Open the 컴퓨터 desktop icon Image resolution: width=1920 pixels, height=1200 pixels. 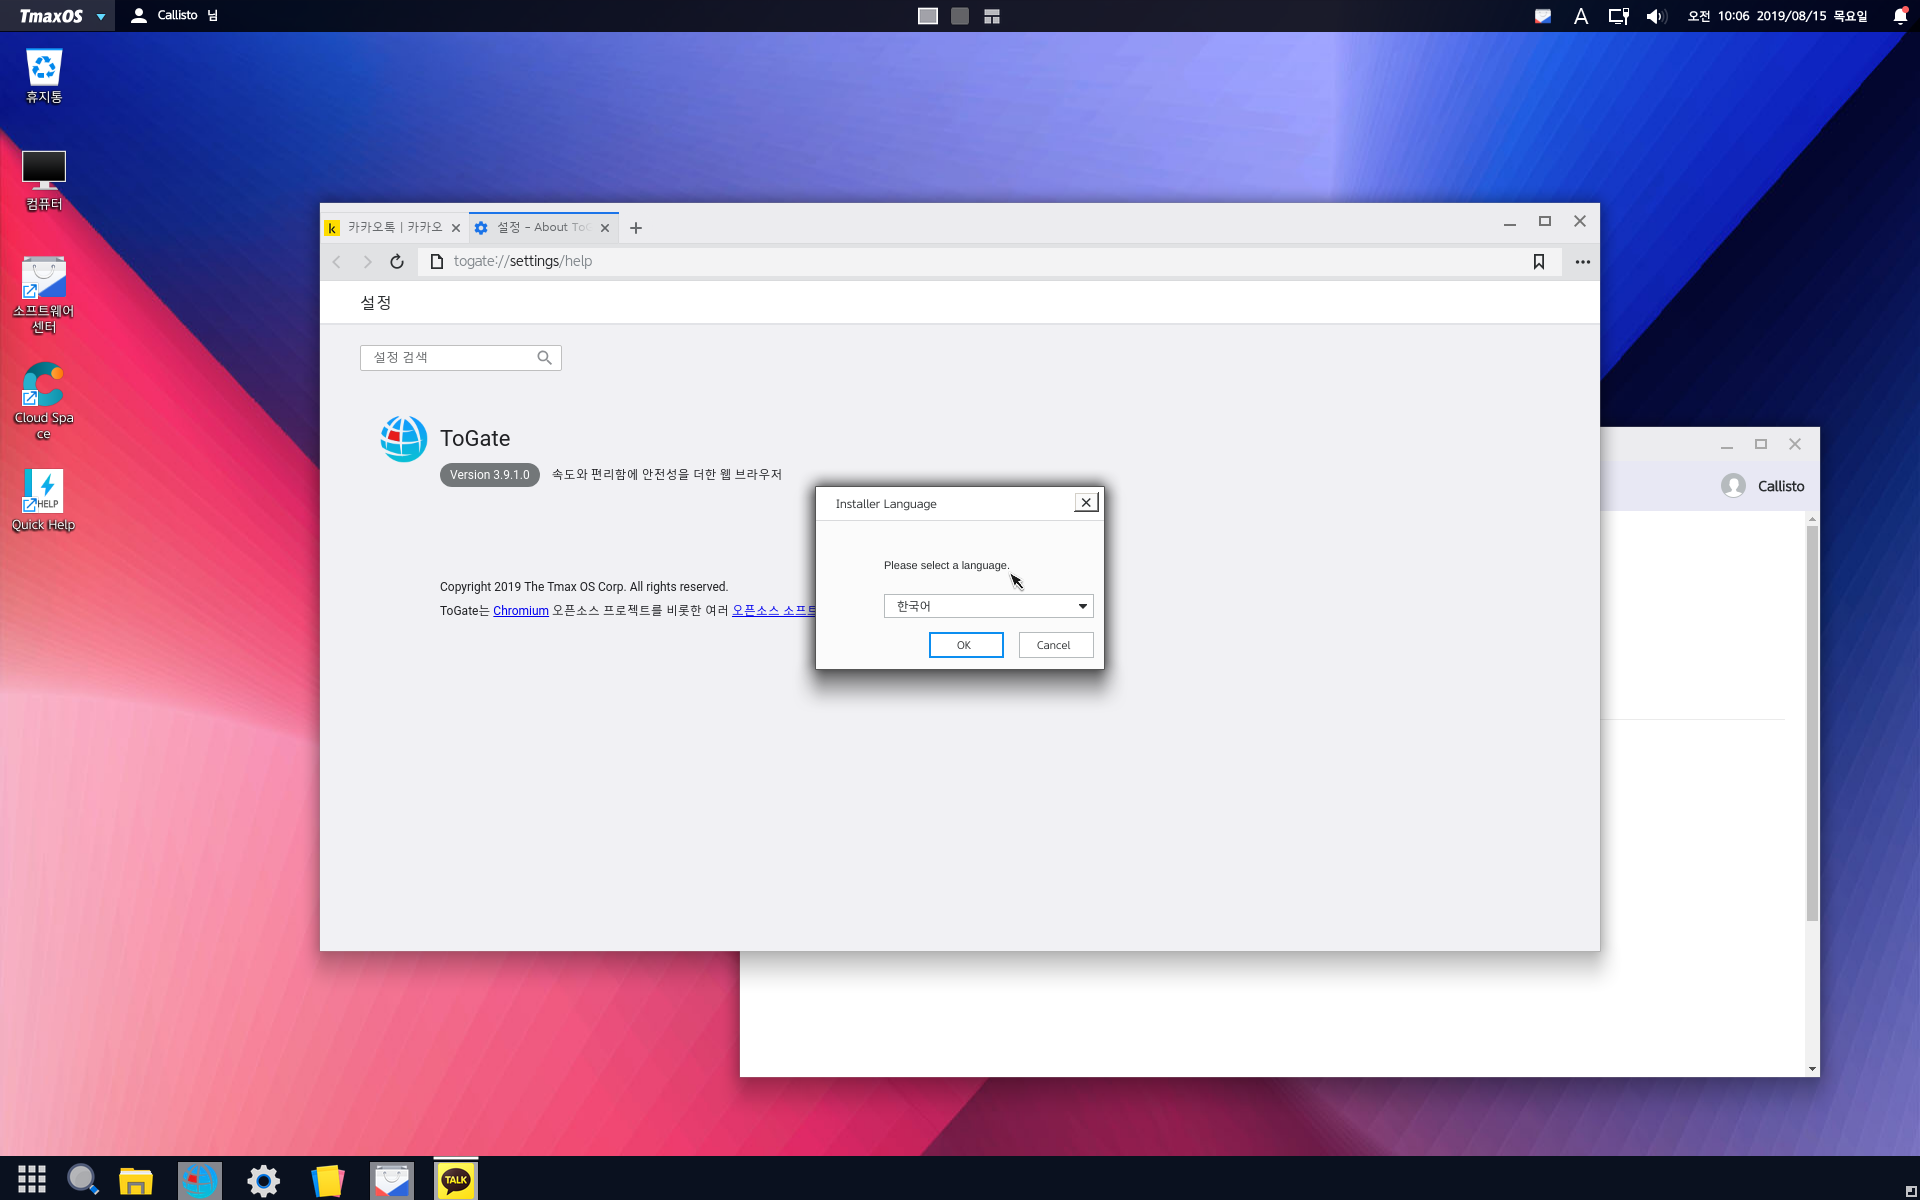click(44, 180)
